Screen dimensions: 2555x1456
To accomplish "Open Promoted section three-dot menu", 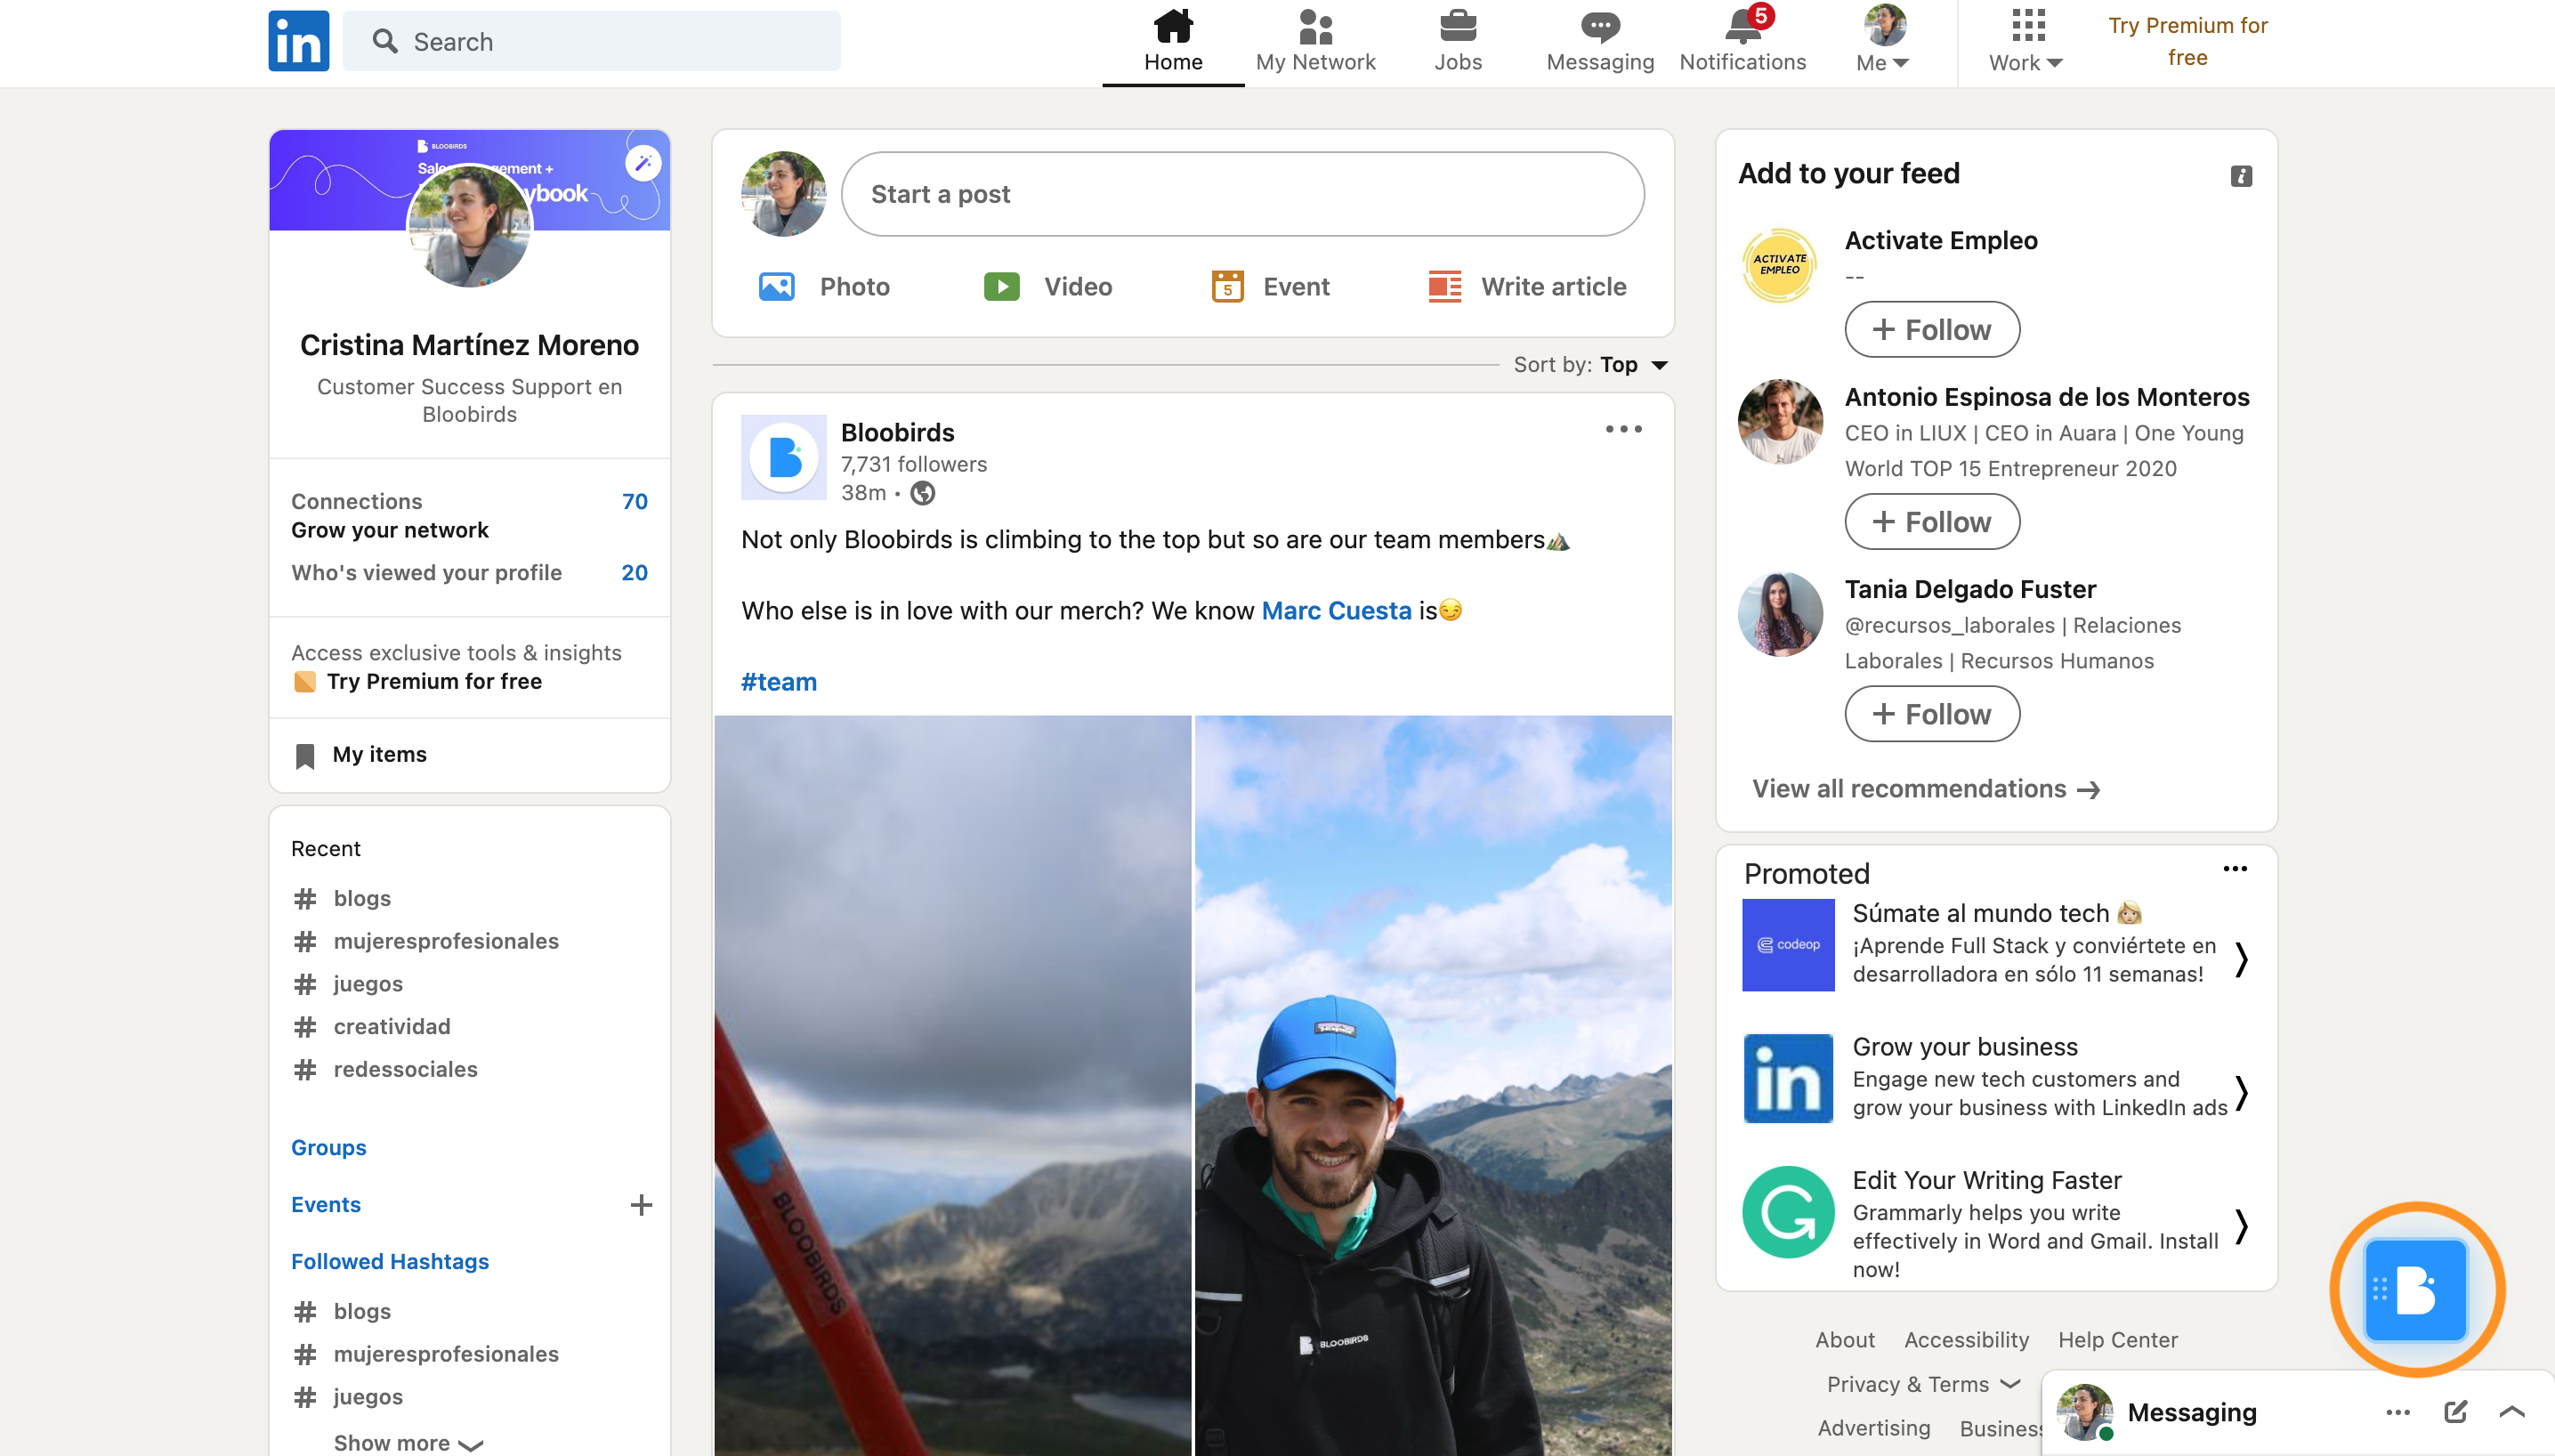I will click(x=2235, y=869).
